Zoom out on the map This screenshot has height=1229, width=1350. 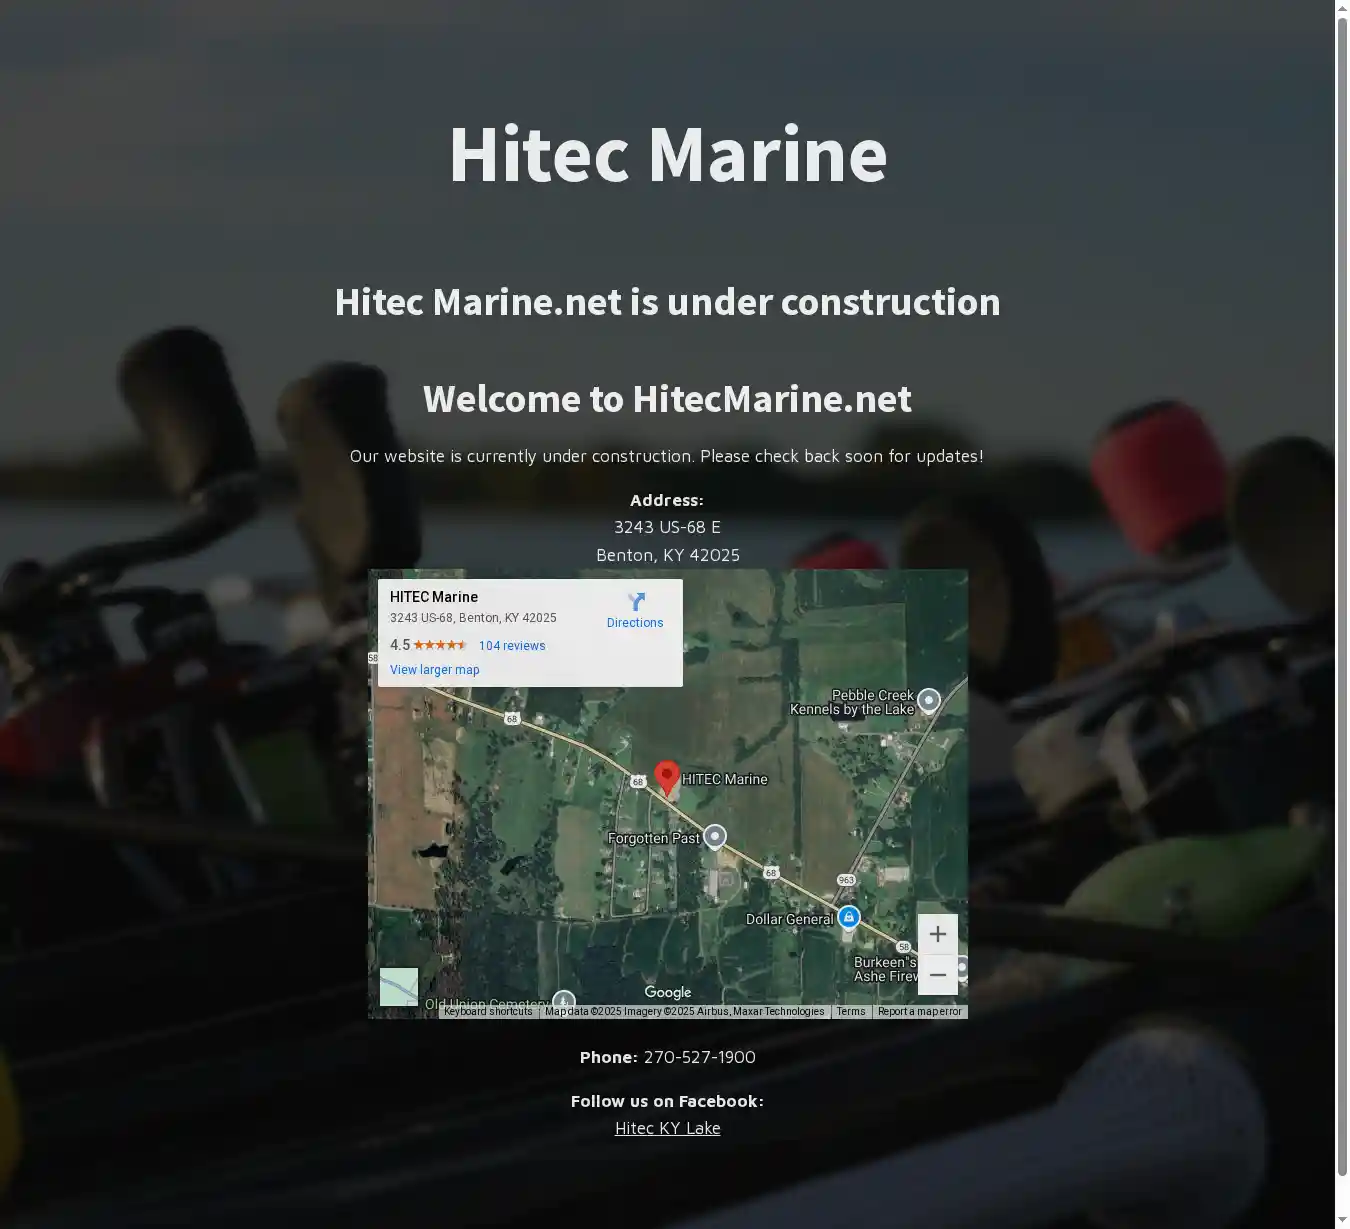[937, 975]
